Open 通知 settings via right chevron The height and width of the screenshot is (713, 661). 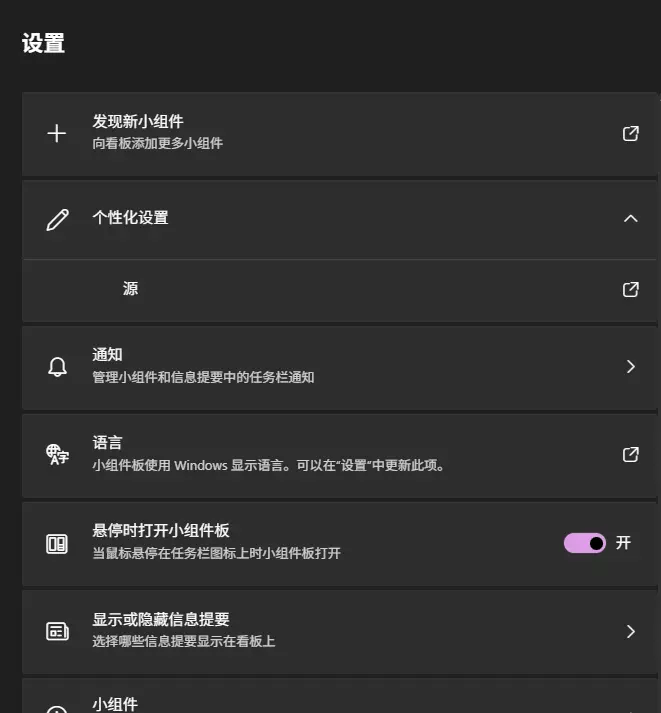coord(630,366)
